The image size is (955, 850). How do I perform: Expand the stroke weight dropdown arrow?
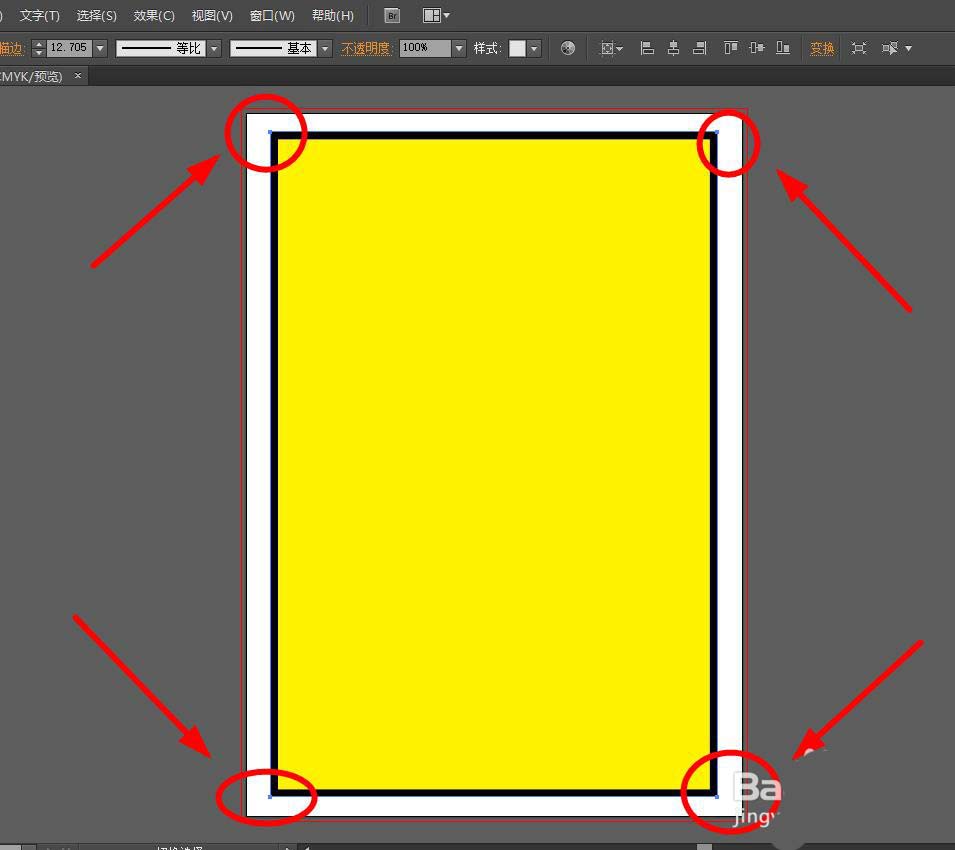100,48
